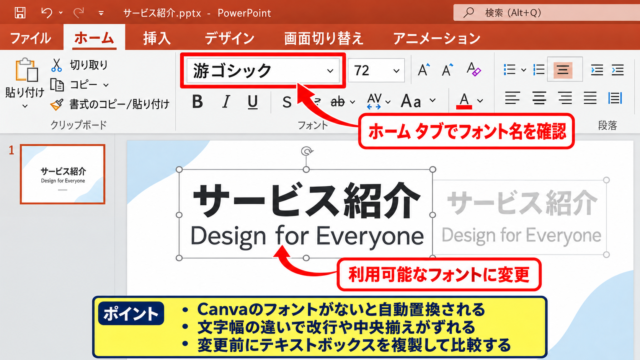
Task: Click the black Design for Everyone subtitle
Action: point(307,236)
